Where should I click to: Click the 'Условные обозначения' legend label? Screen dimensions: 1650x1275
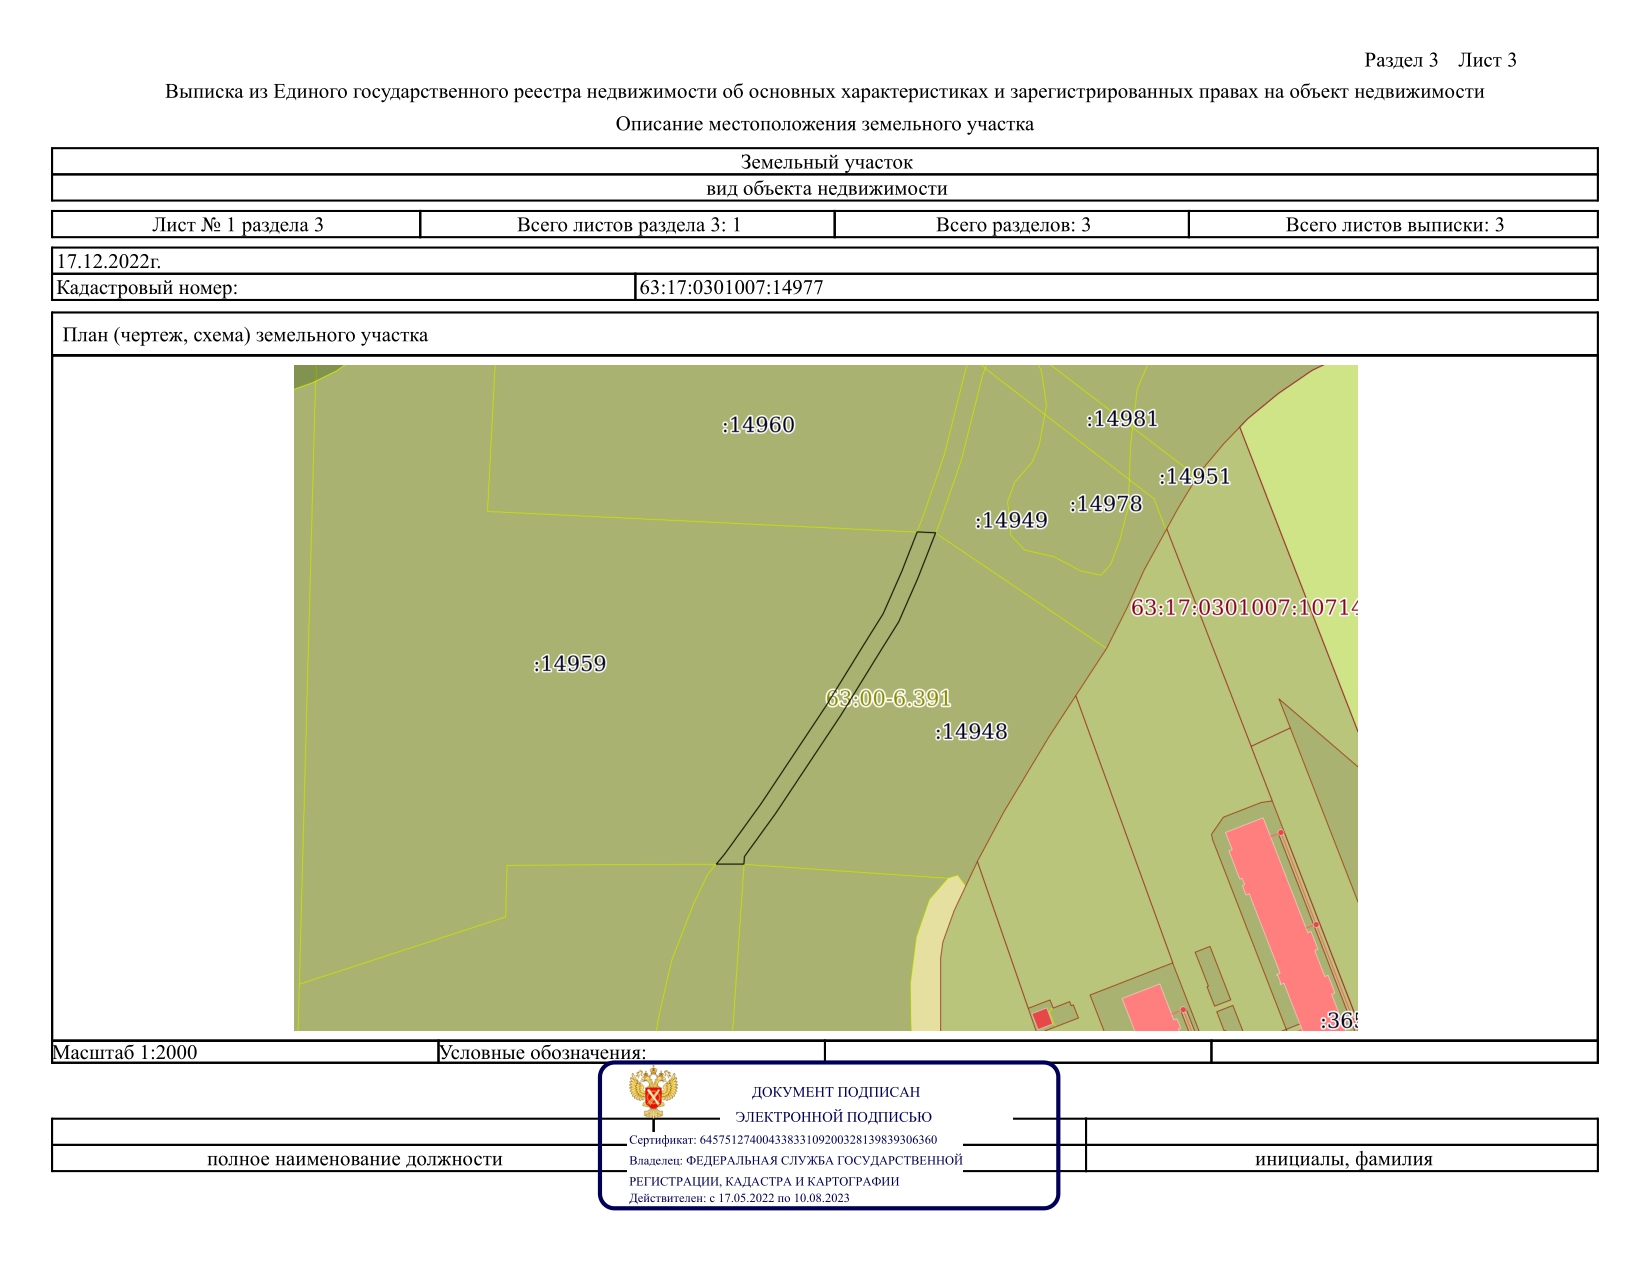(543, 1052)
